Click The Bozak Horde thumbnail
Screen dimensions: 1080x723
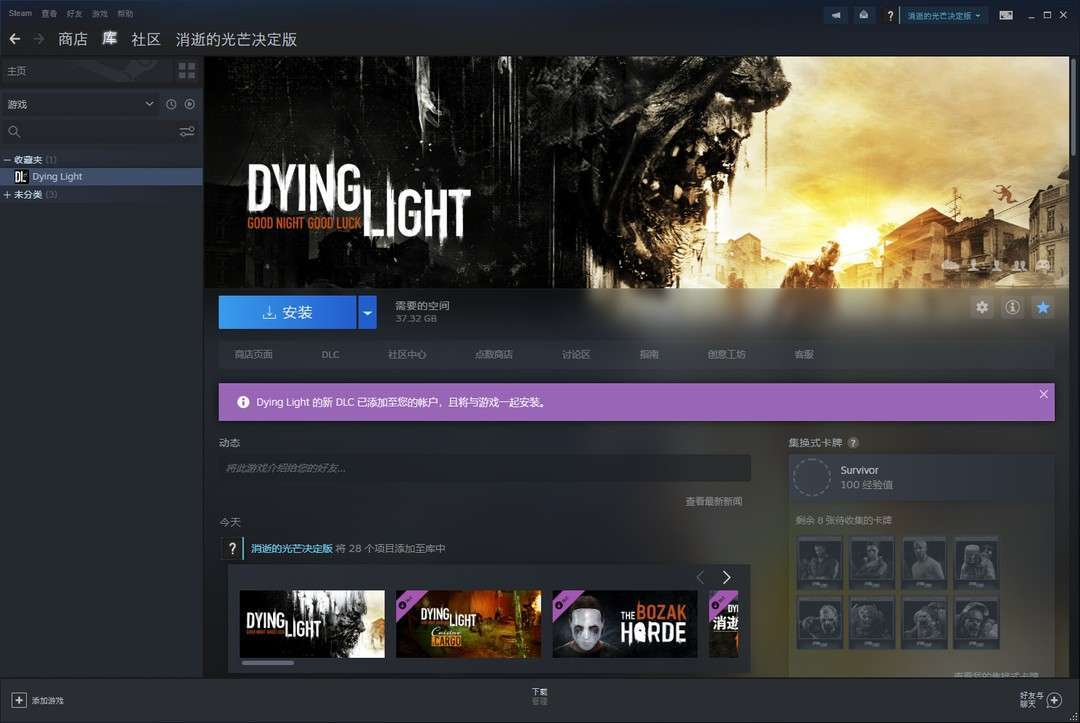pyautogui.click(x=624, y=624)
